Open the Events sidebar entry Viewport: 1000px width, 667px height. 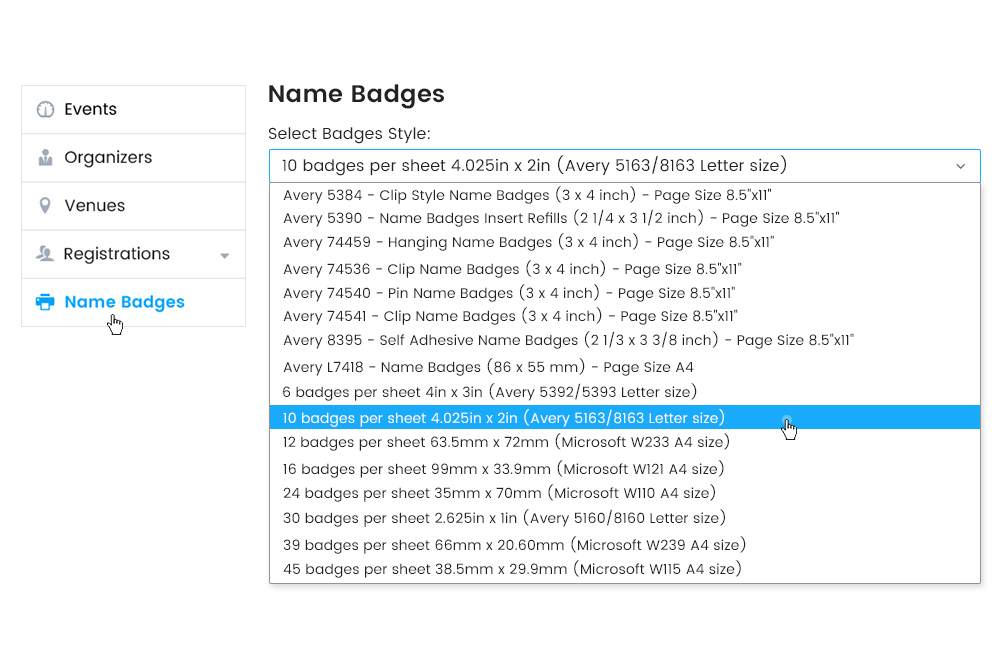tap(90, 109)
